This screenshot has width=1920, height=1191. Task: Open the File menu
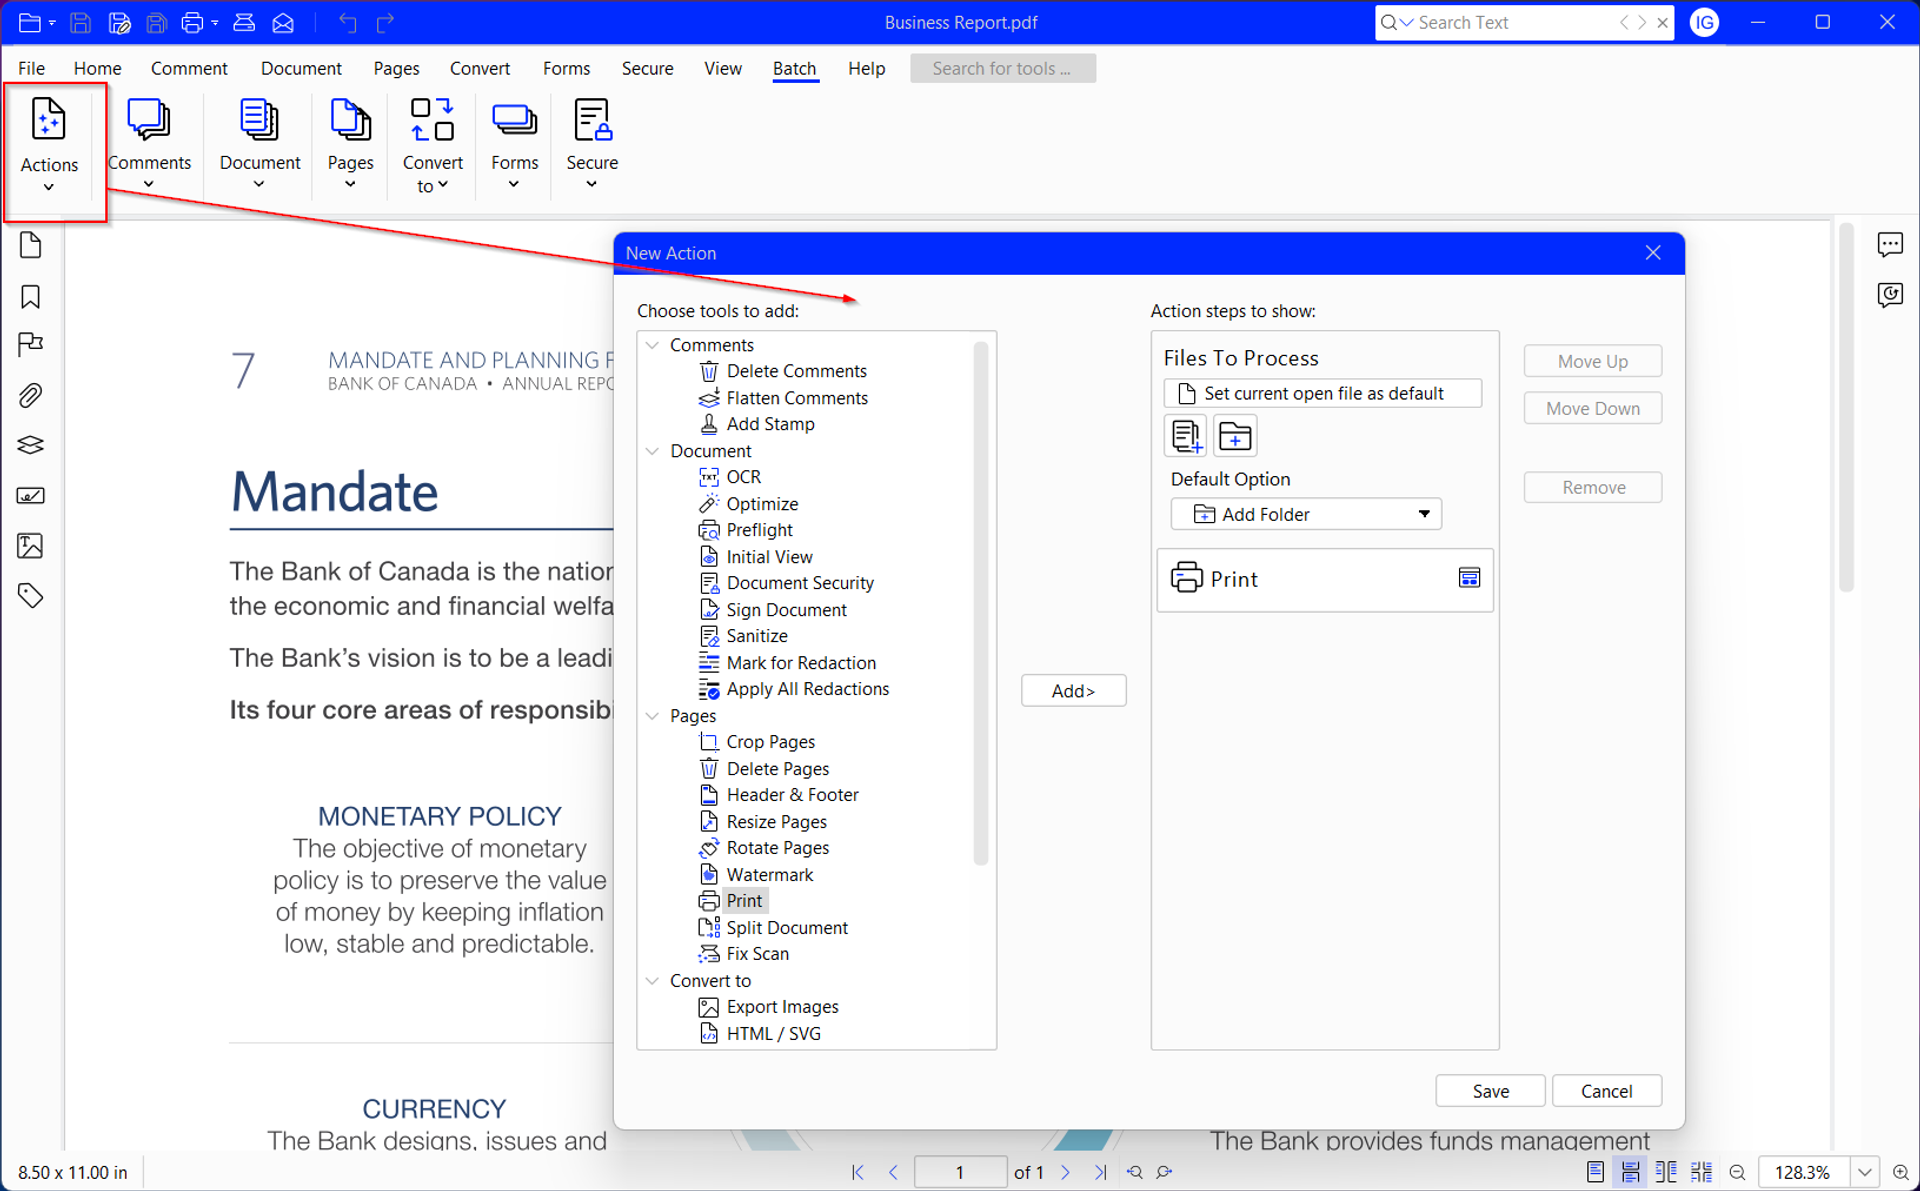(31, 68)
